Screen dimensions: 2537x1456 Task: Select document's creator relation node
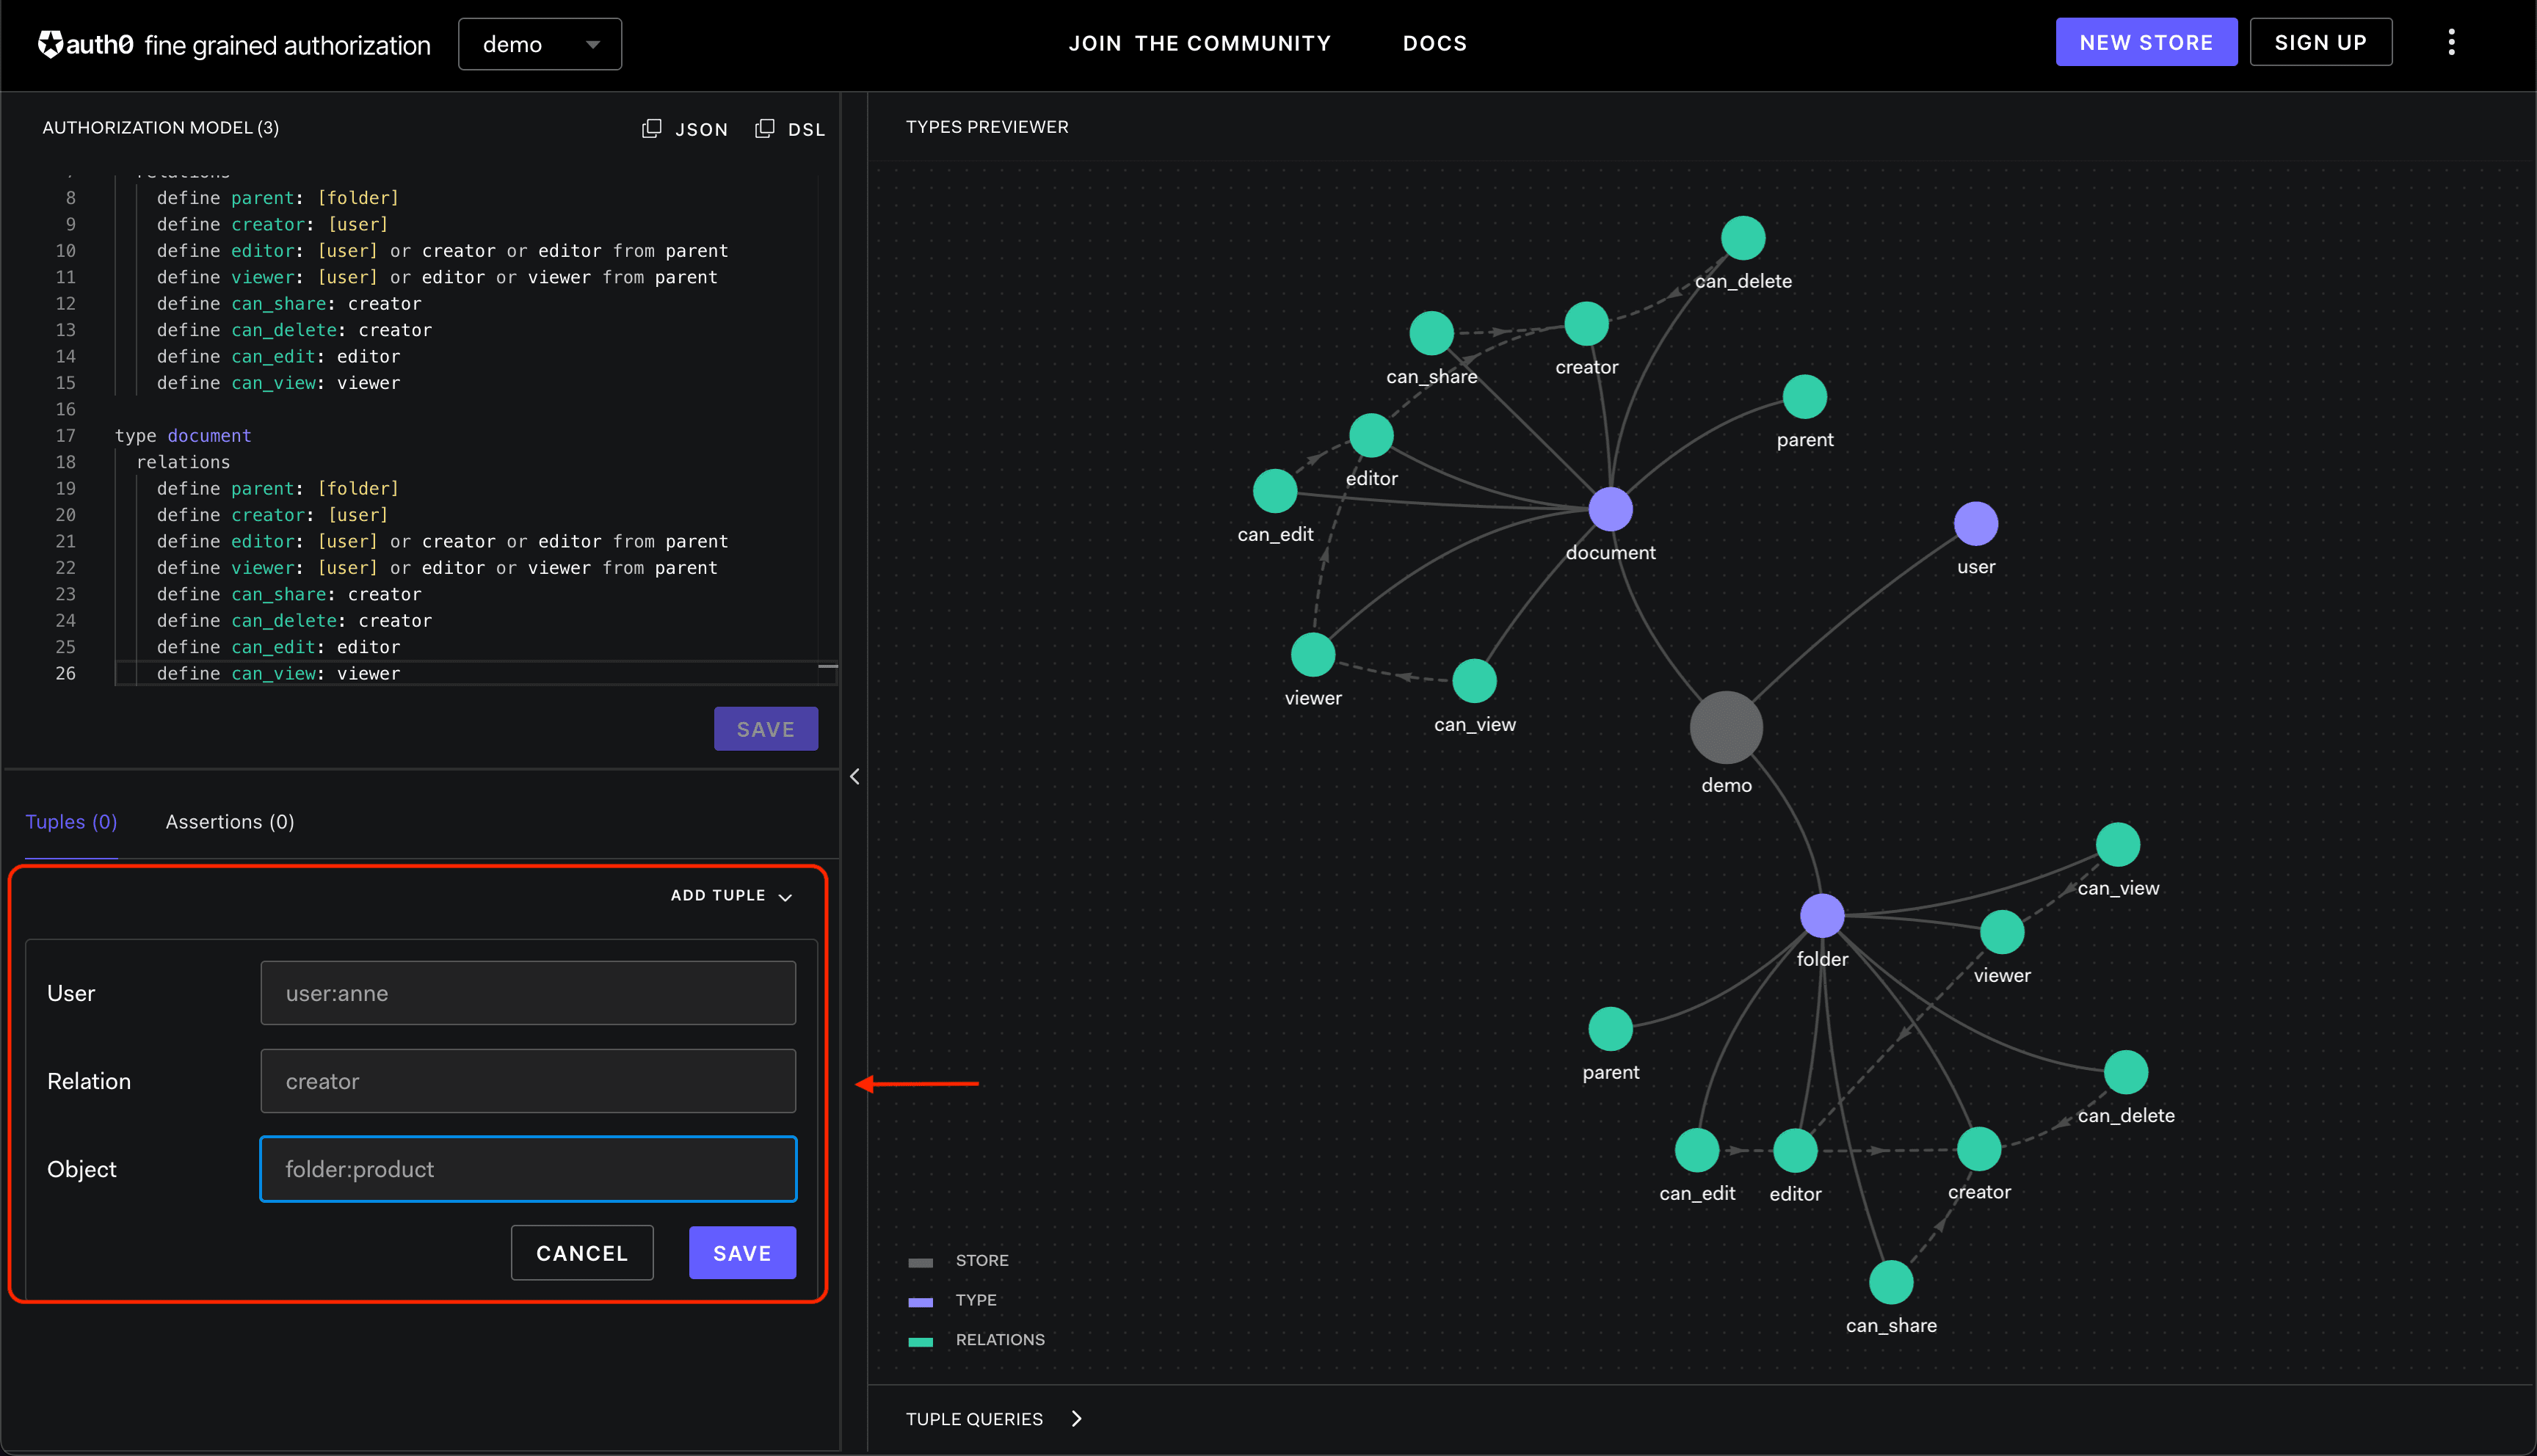(1586, 324)
